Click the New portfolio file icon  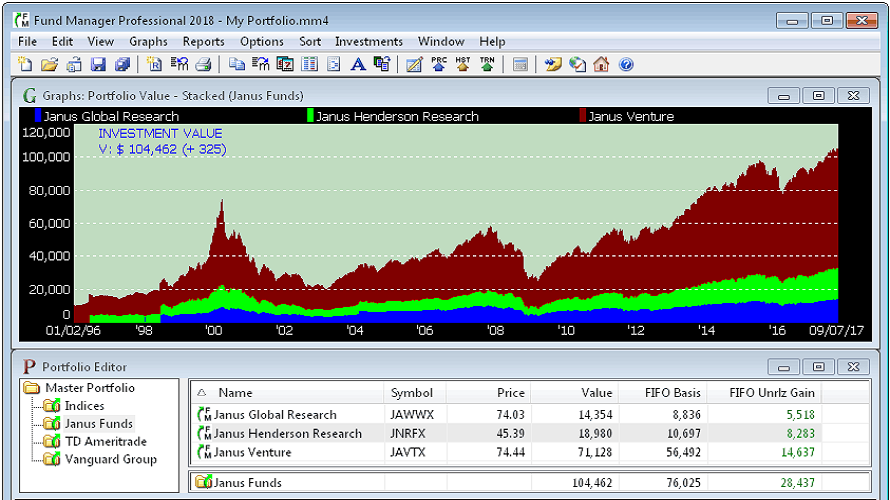pyautogui.click(x=24, y=65)
